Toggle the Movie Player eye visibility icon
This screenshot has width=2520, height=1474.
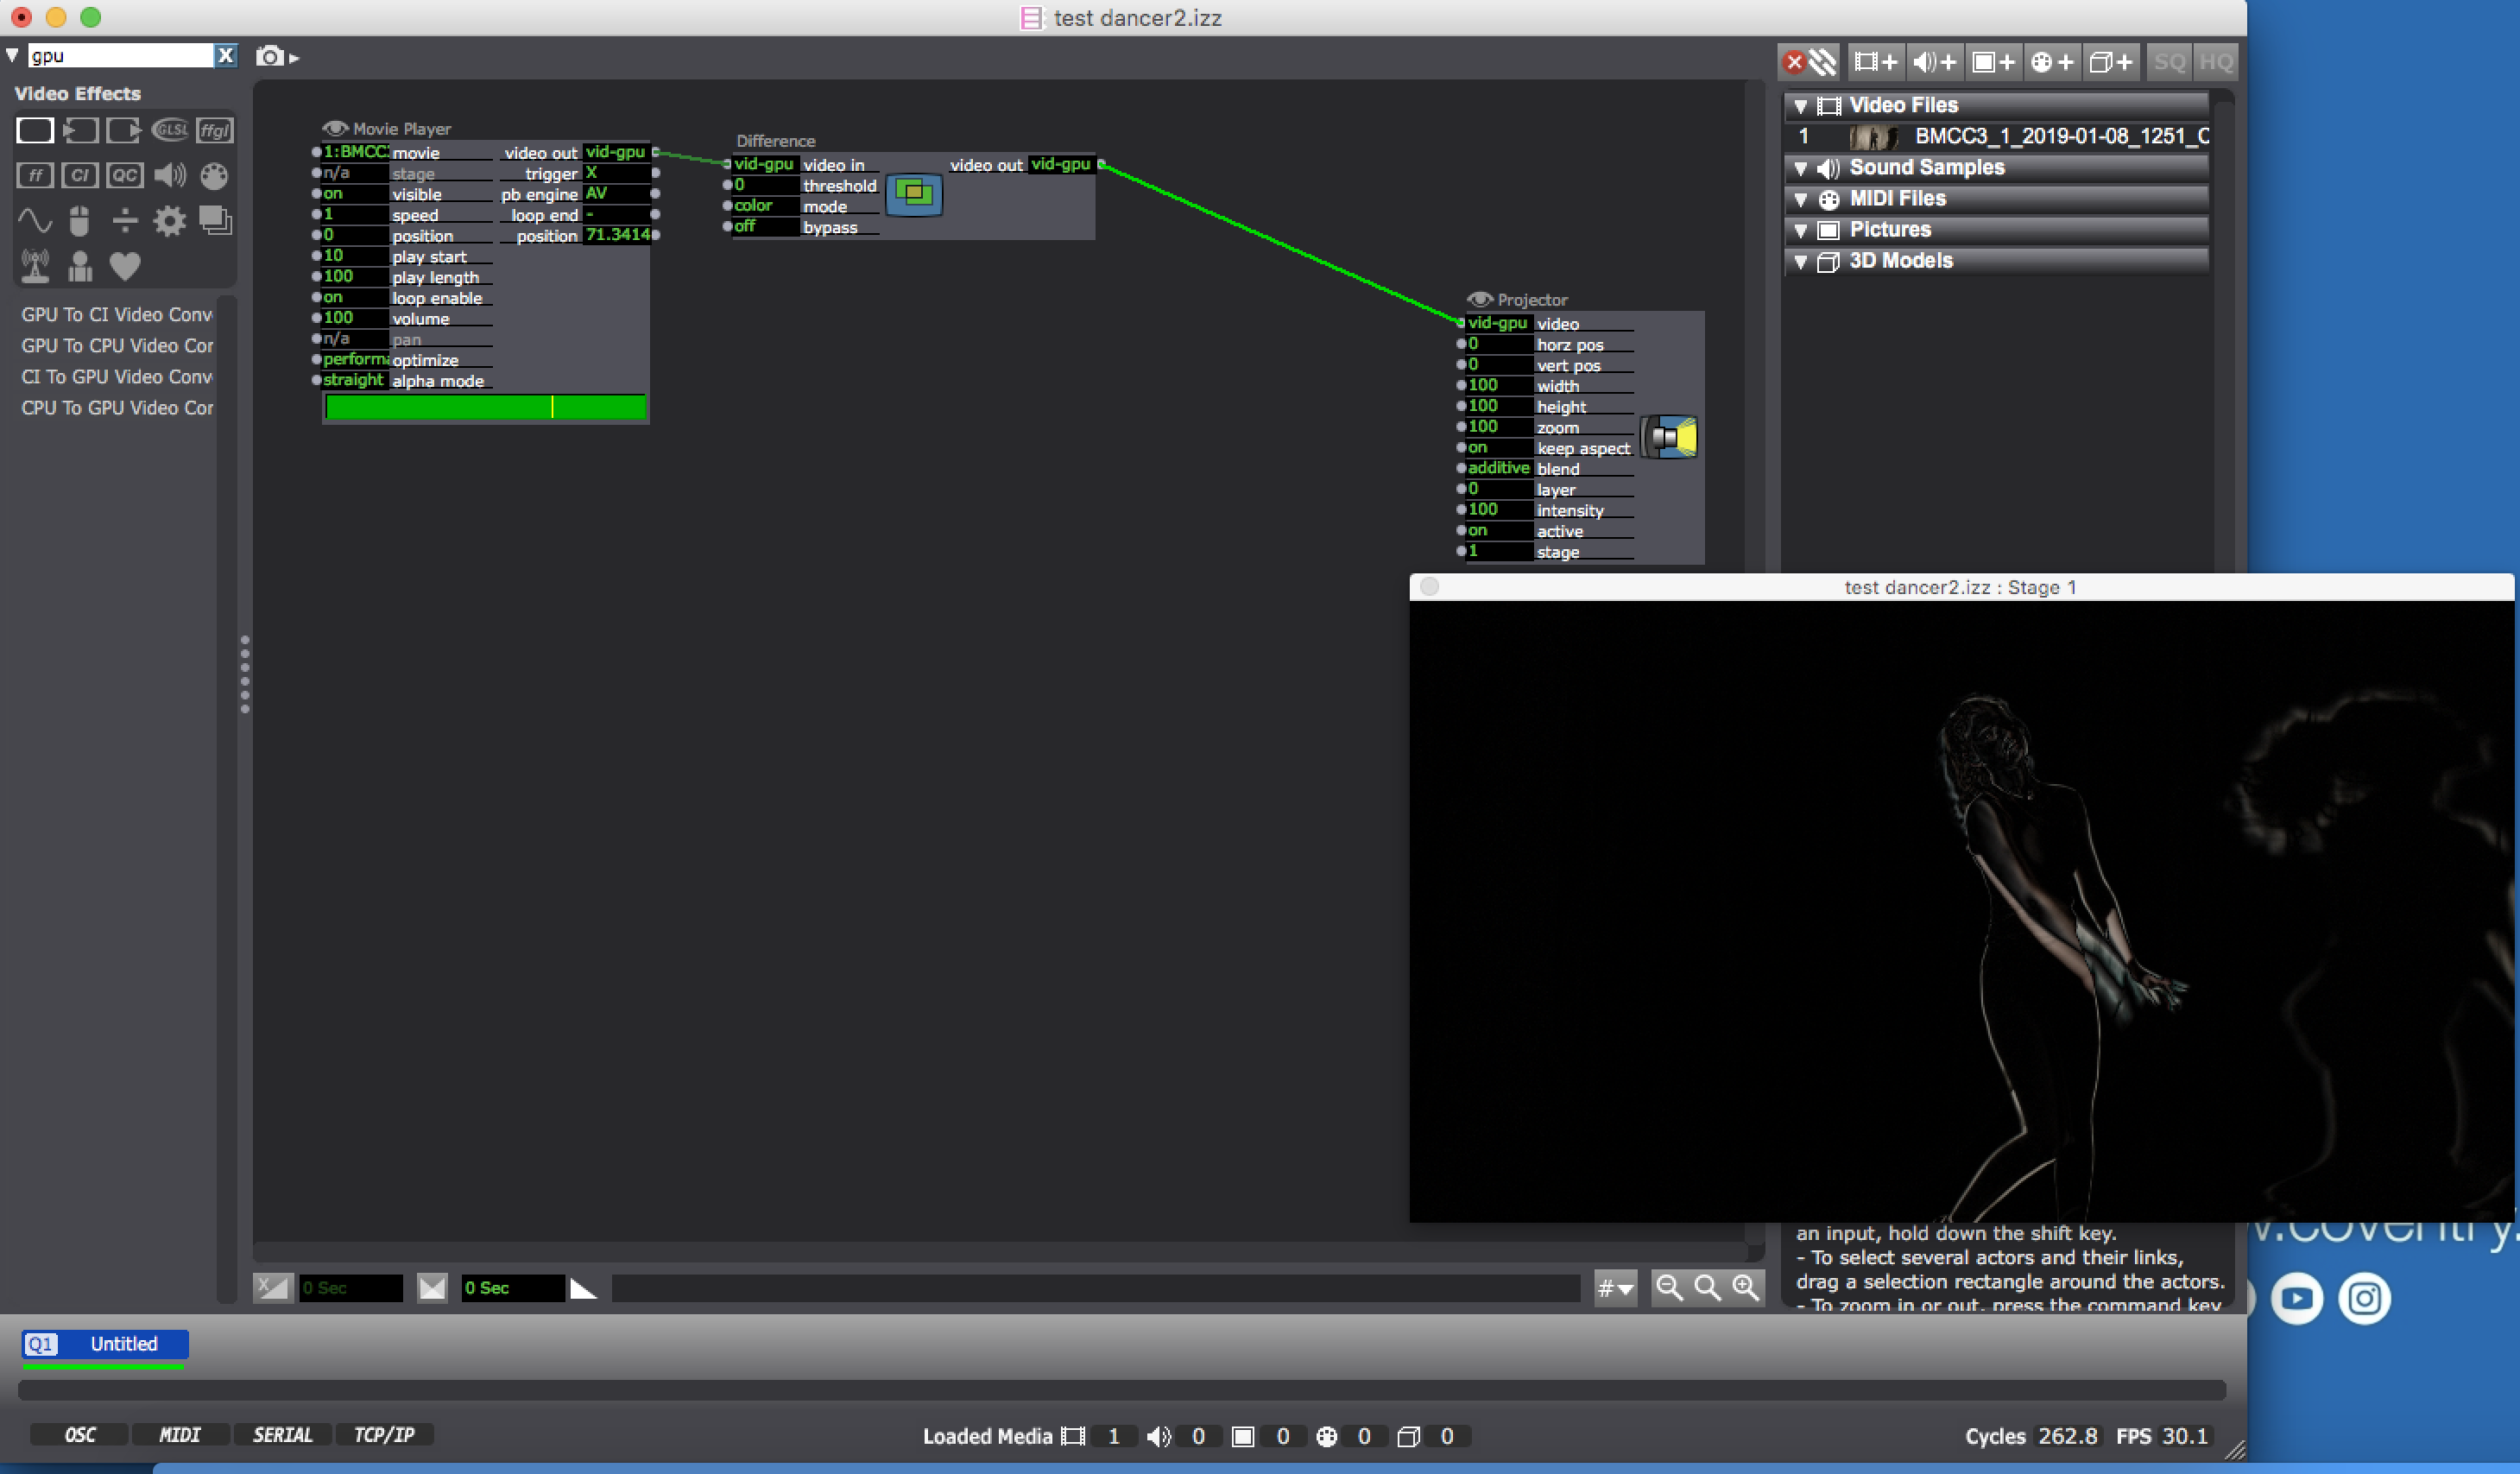click(x=334, y=128)
